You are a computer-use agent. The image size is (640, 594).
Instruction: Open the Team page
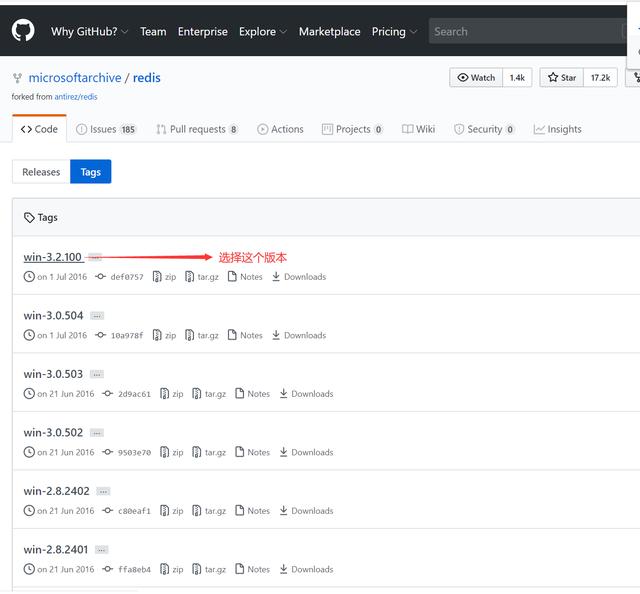(153, 31)
